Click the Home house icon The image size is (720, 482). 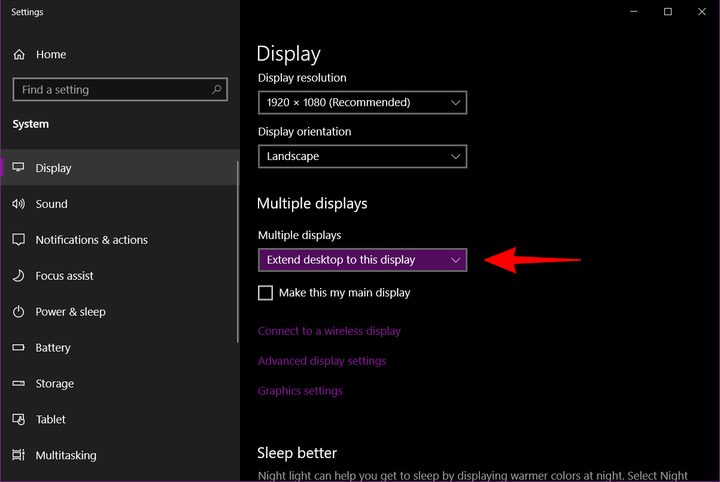coord(19,55)
